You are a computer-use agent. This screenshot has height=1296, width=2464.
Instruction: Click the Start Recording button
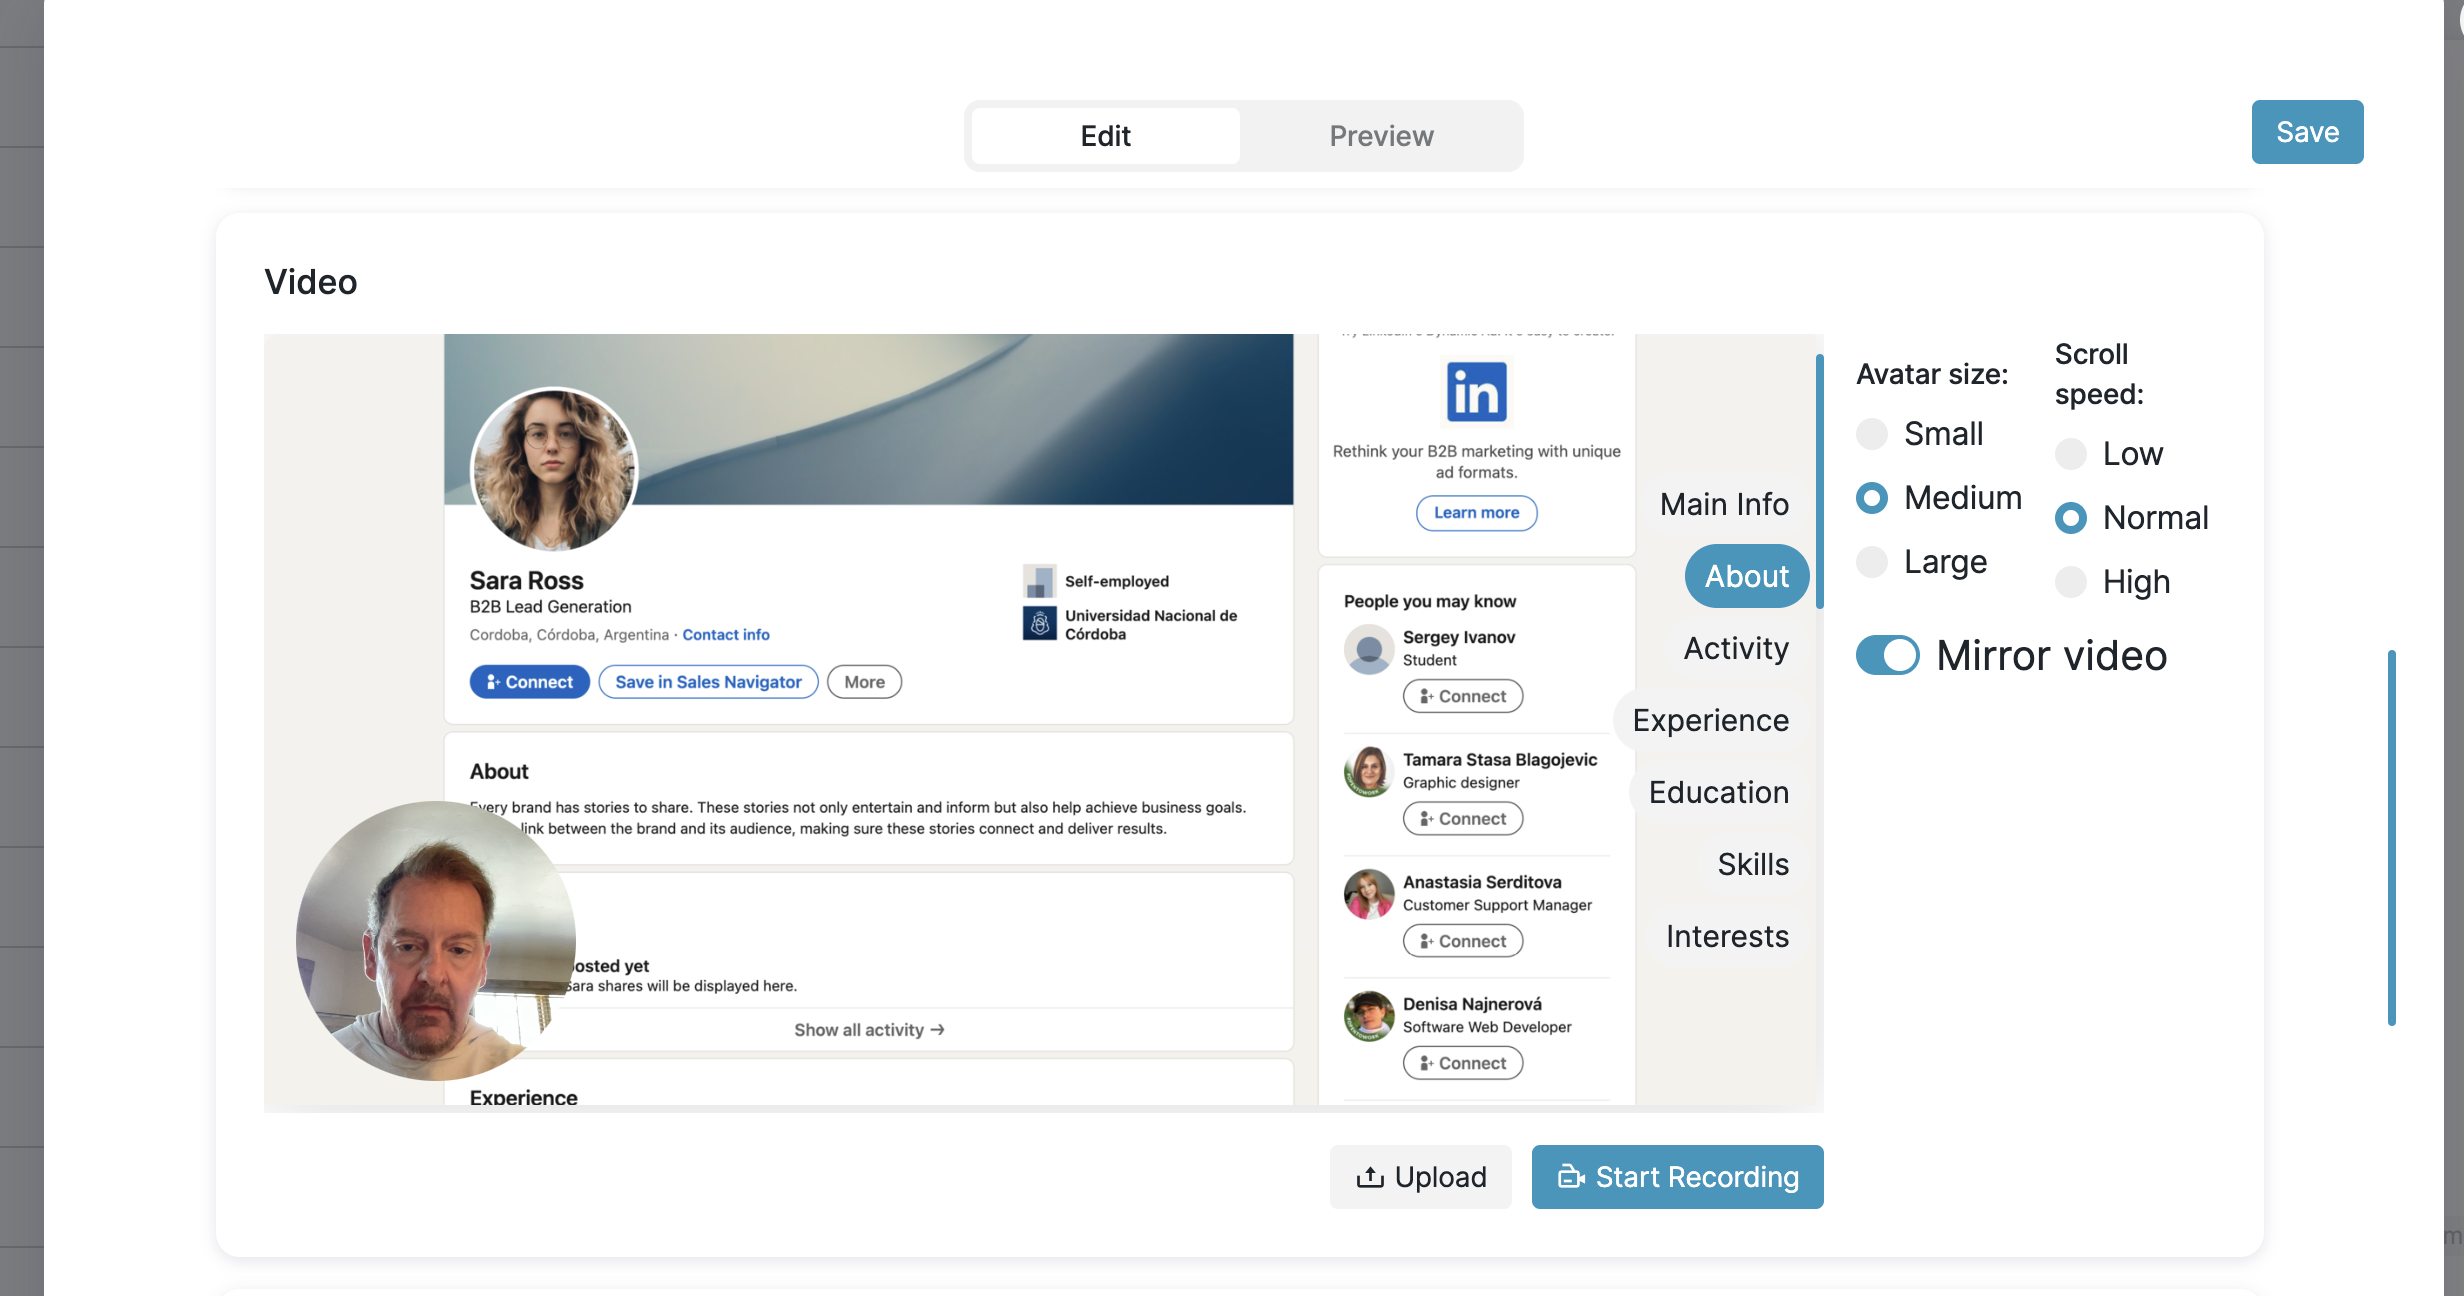1677,1177
